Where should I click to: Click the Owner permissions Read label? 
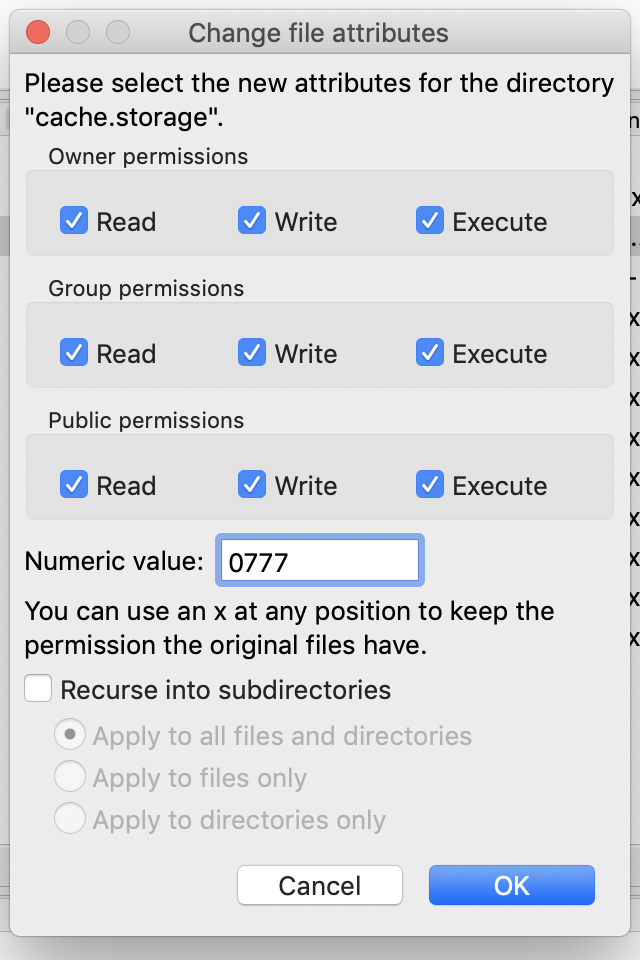click(x=126, y=222)
